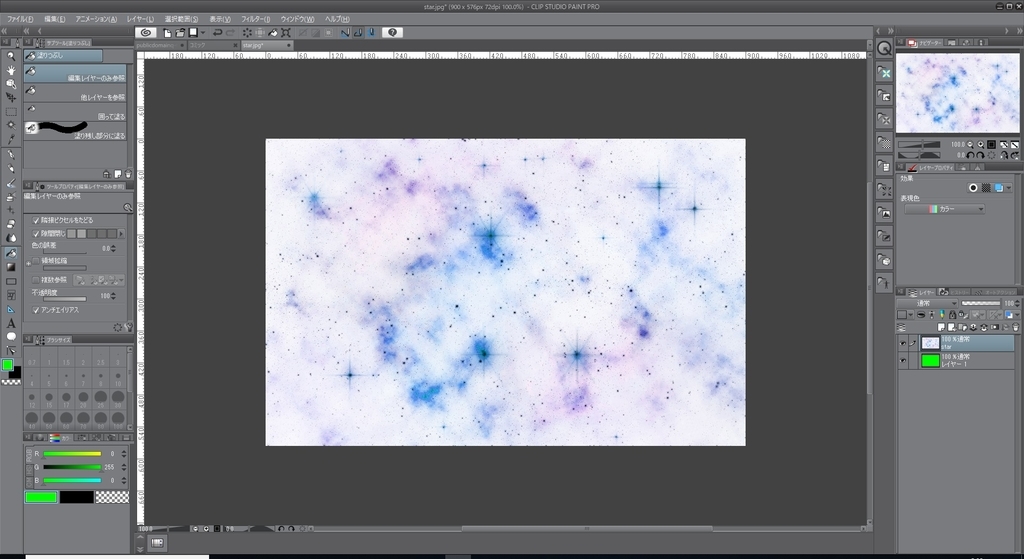Enable 領域拡縮 checkbox
Screen dimensions: 1024x559
click(x=36, y=261)
